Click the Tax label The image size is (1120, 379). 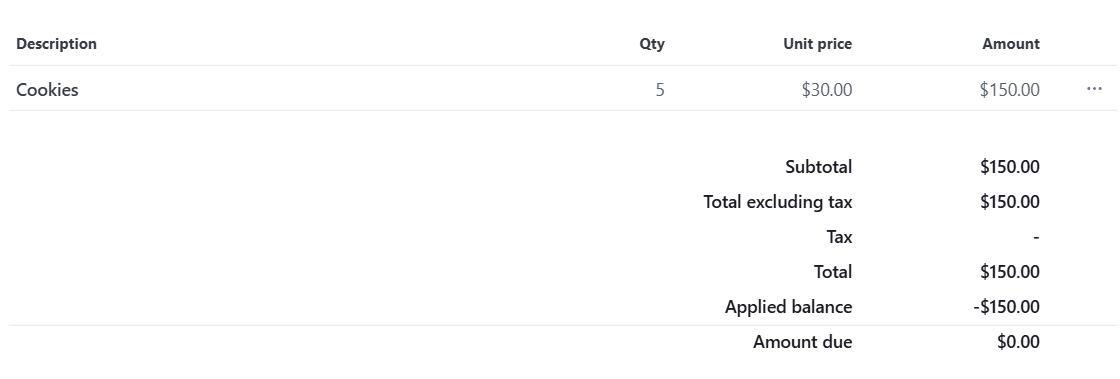coord(839,236)
